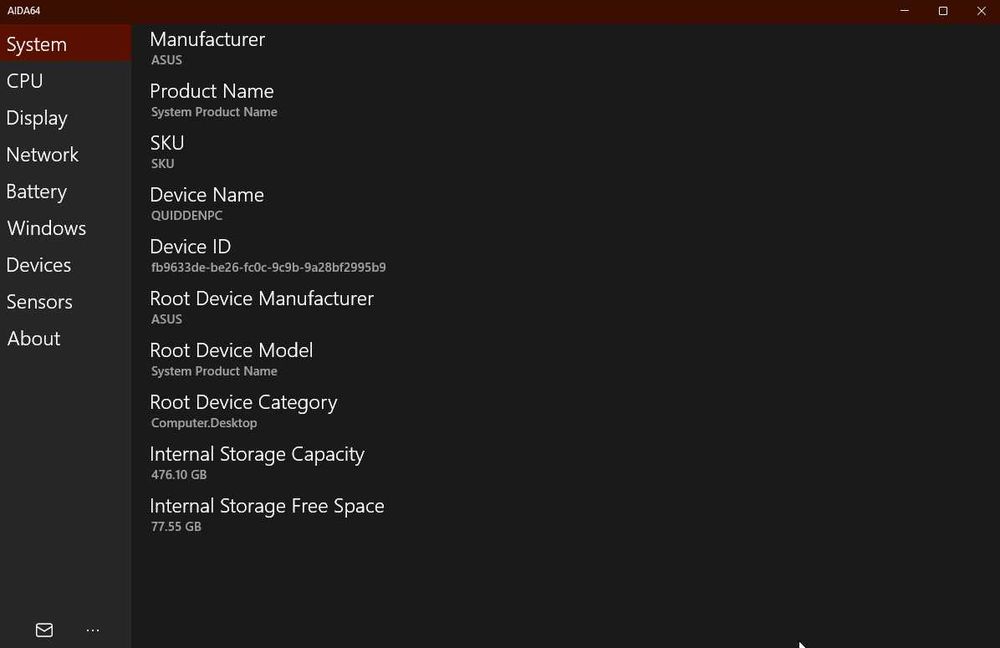Select the Manufacturer ASUS entry
Viewport: 1000px width, 648px height.
coord(207,48)
